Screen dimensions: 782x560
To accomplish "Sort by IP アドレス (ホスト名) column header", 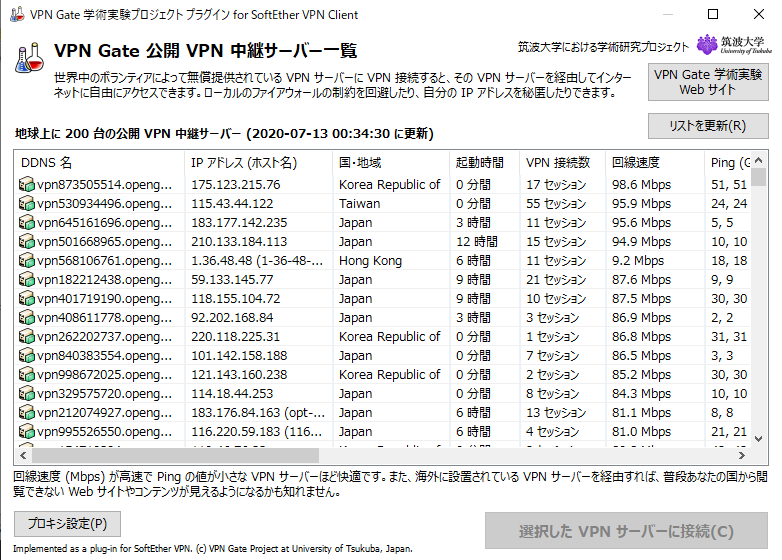I will pos(258,162).
